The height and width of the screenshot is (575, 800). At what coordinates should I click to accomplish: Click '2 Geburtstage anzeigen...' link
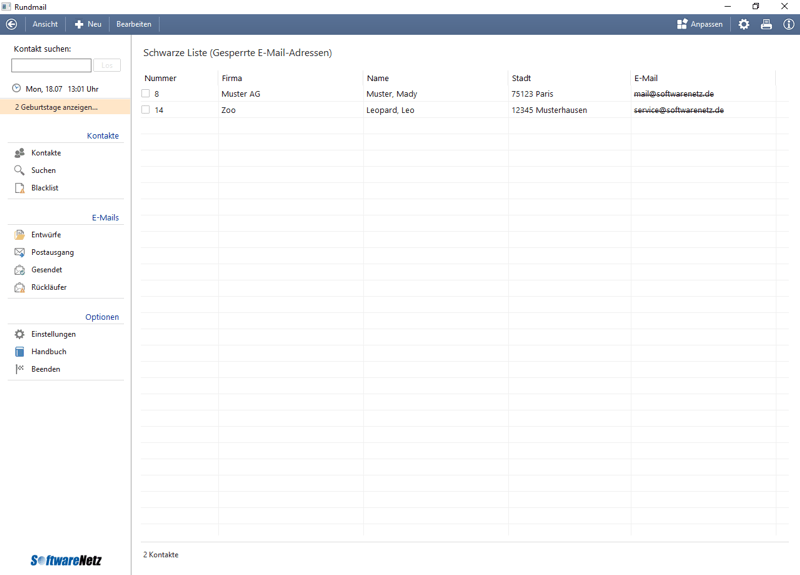57,107
